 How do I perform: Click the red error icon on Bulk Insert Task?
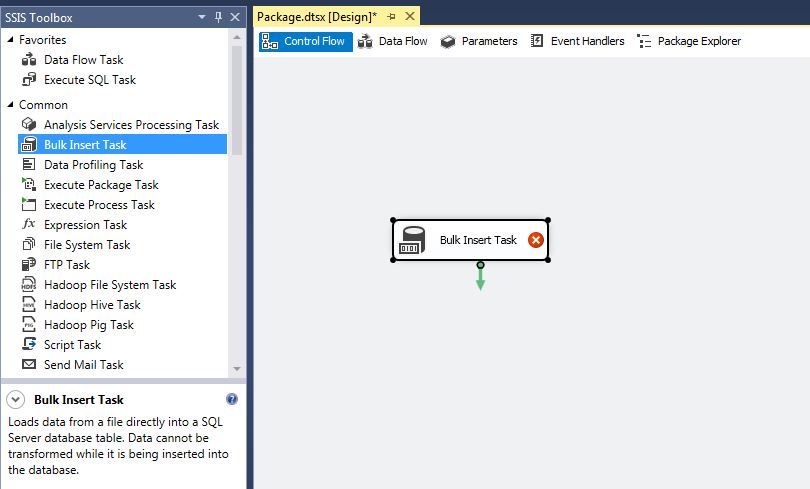(536, 240)
